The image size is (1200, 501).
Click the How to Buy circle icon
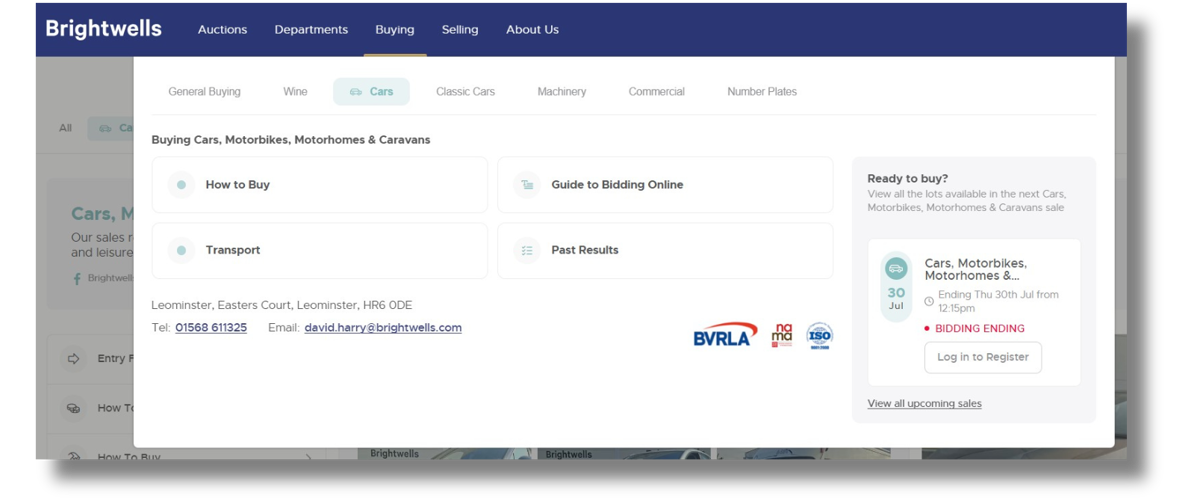click(181, 185)
